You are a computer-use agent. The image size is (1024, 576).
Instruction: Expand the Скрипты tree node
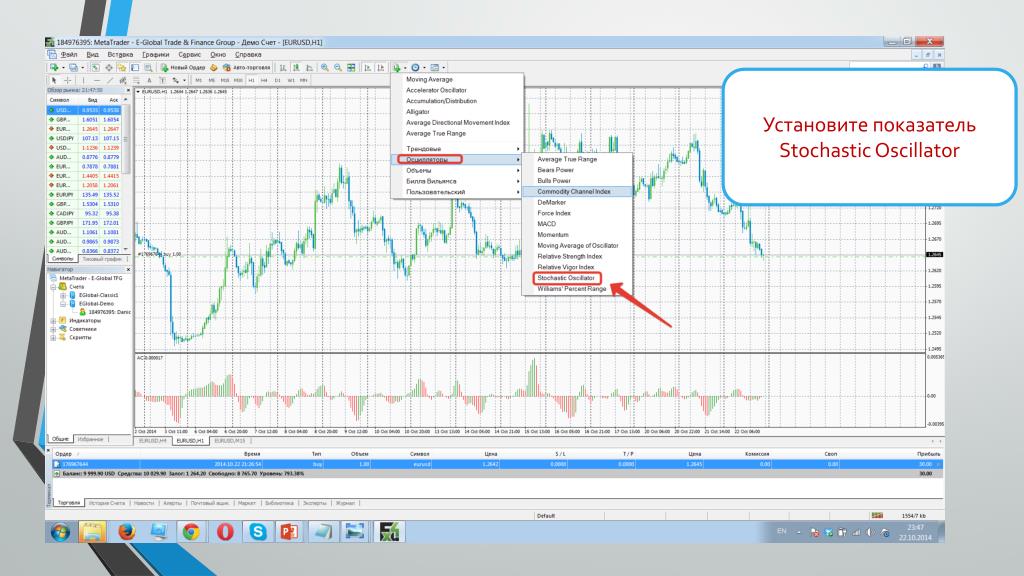54,338
